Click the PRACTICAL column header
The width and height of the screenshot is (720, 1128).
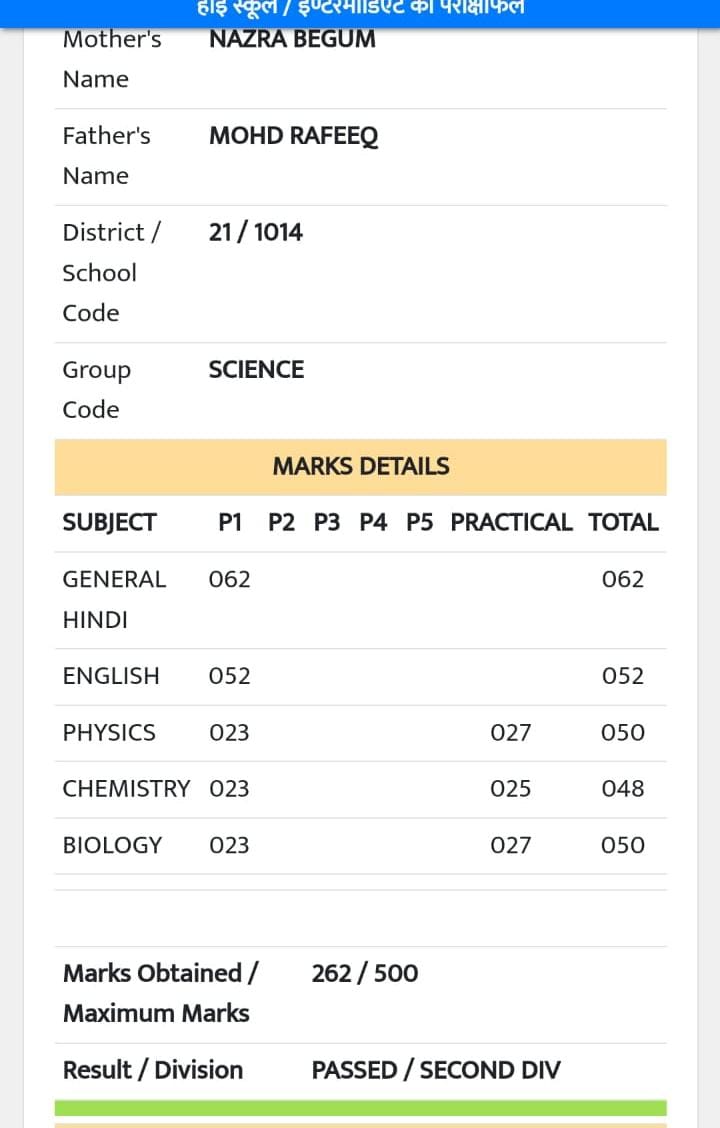pyautogui.click(x=511, y=523)
